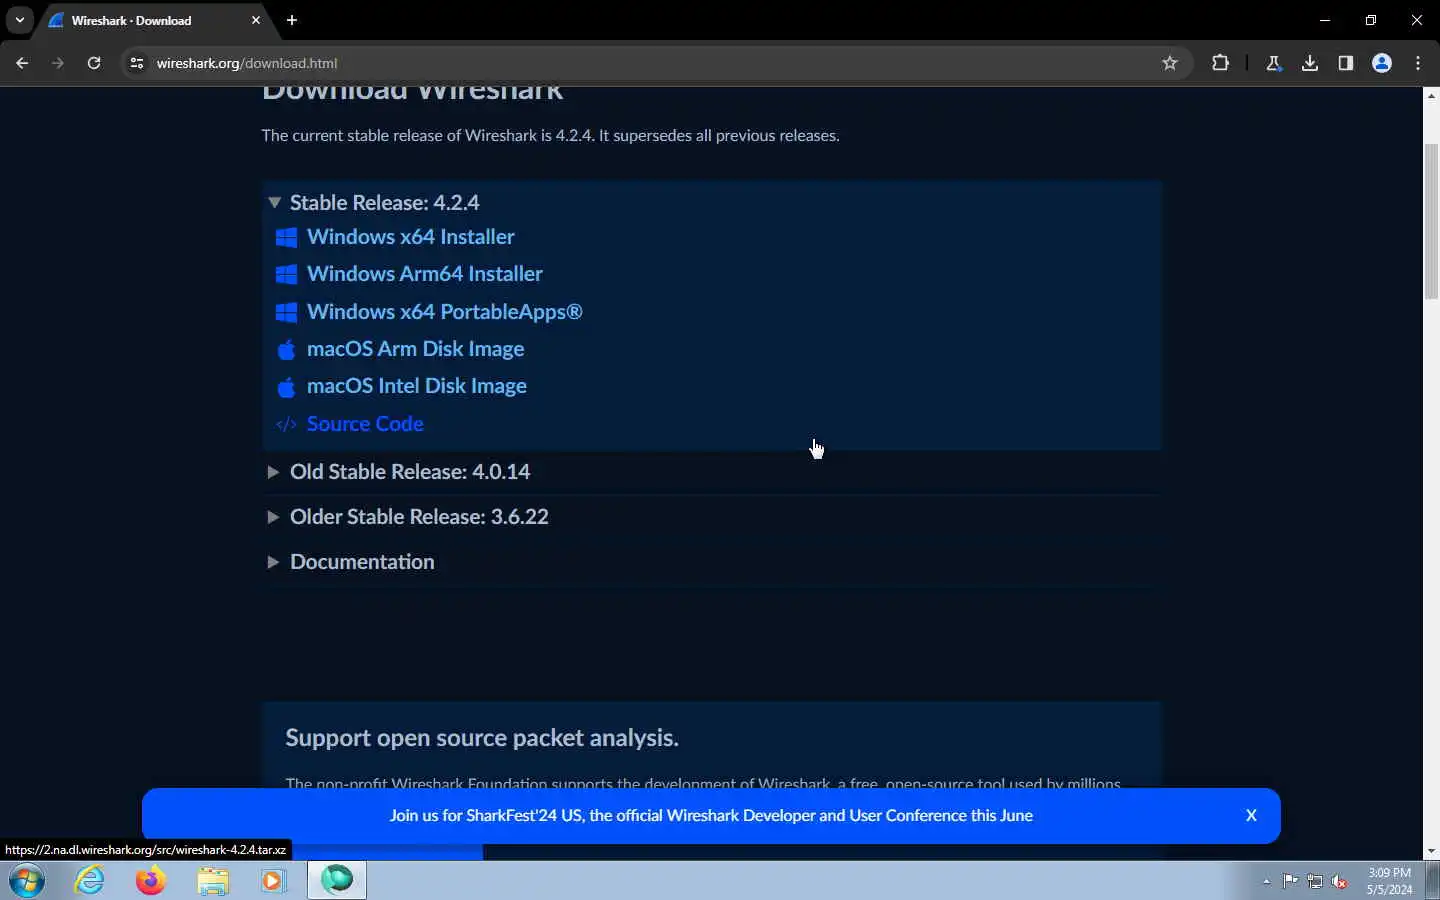
Task: Open the taskbar clock showing 3:09 PM
Action: [1390, 881]
